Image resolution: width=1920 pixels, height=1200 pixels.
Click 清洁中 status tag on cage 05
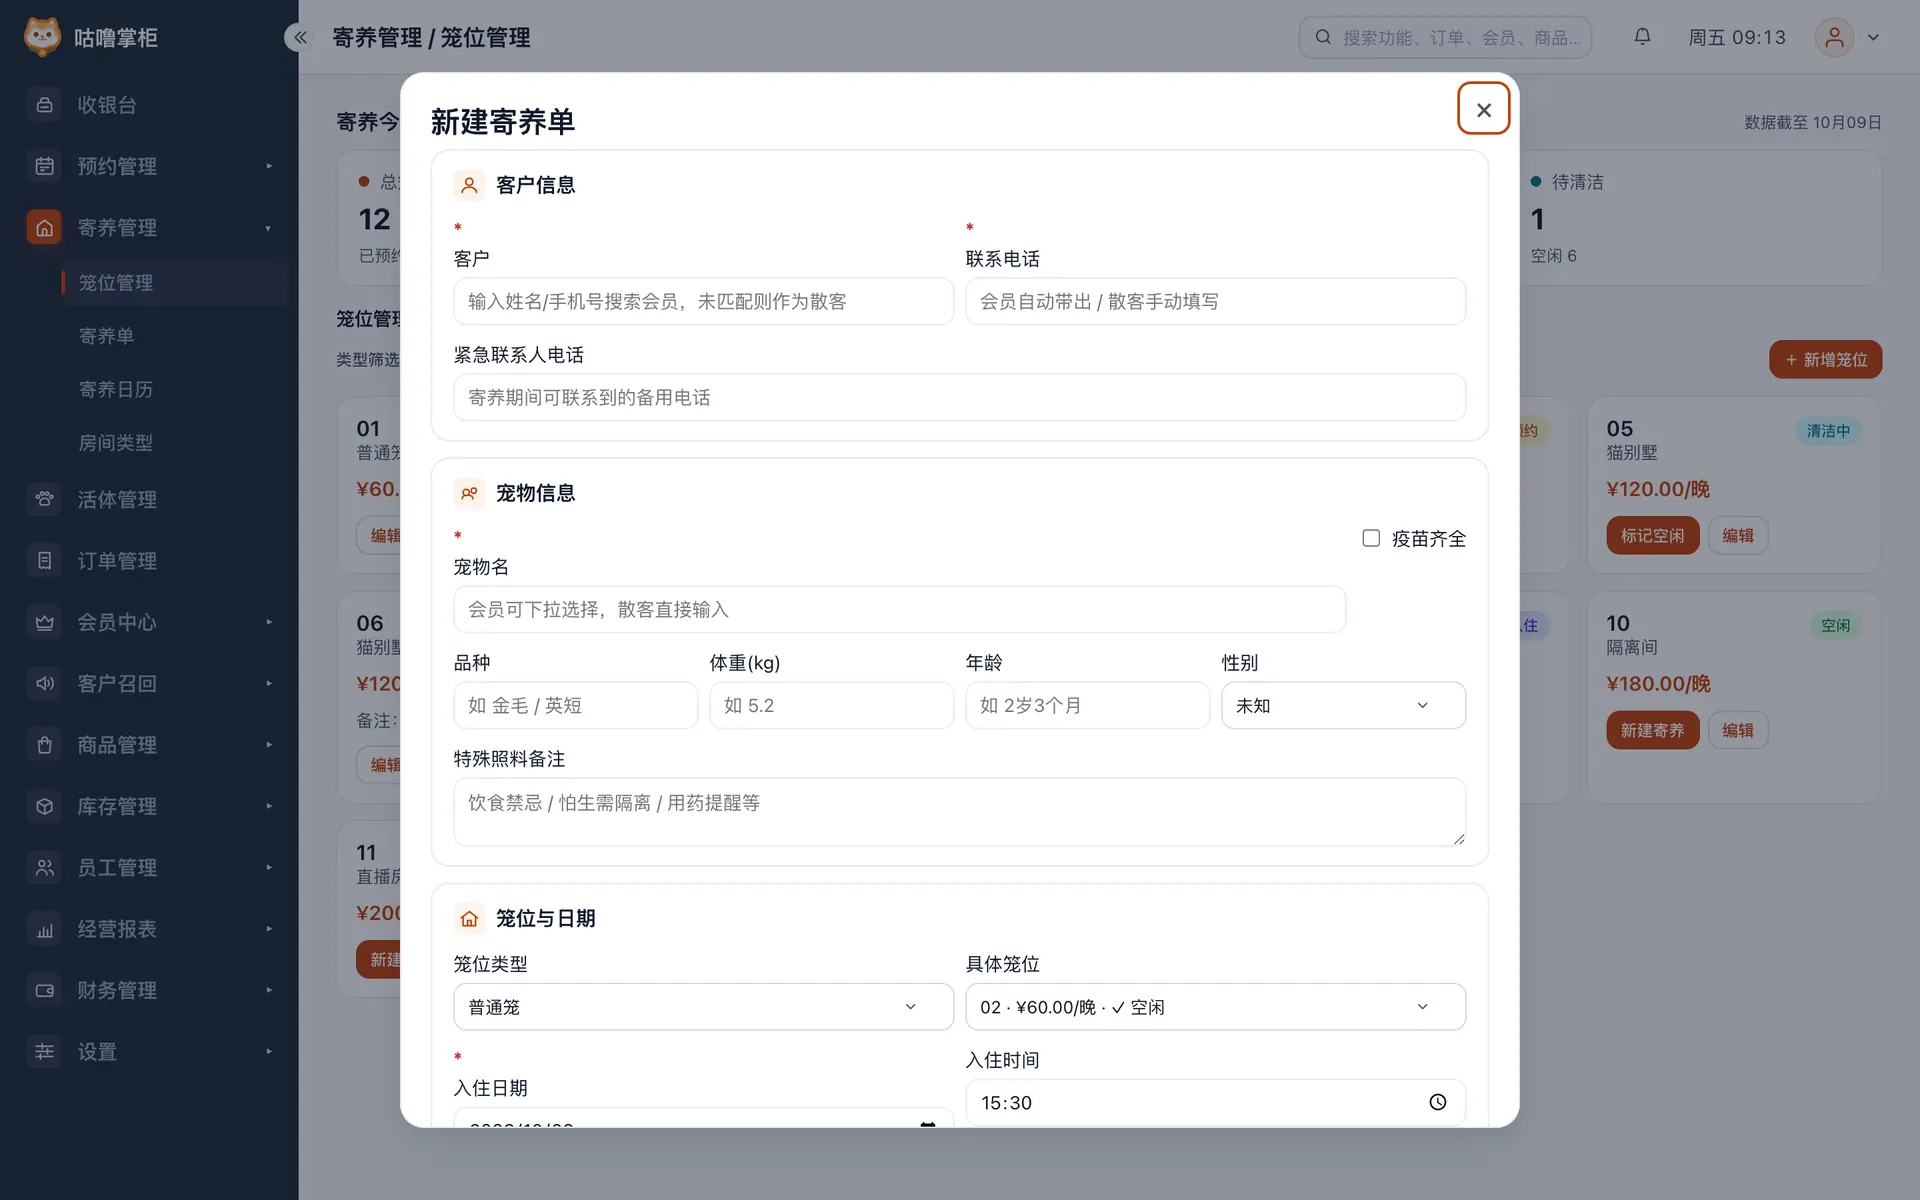[x=1828, y=431]
